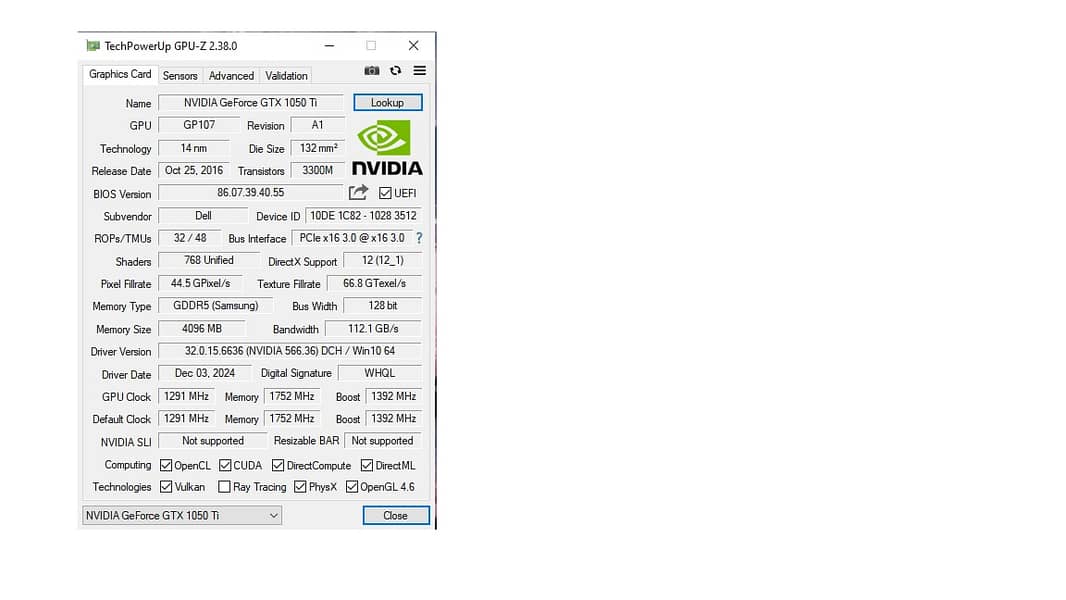The height and width of the screenshot is (600, 1066).
Task: Go to the Validation tab
Action: point(286,75)
